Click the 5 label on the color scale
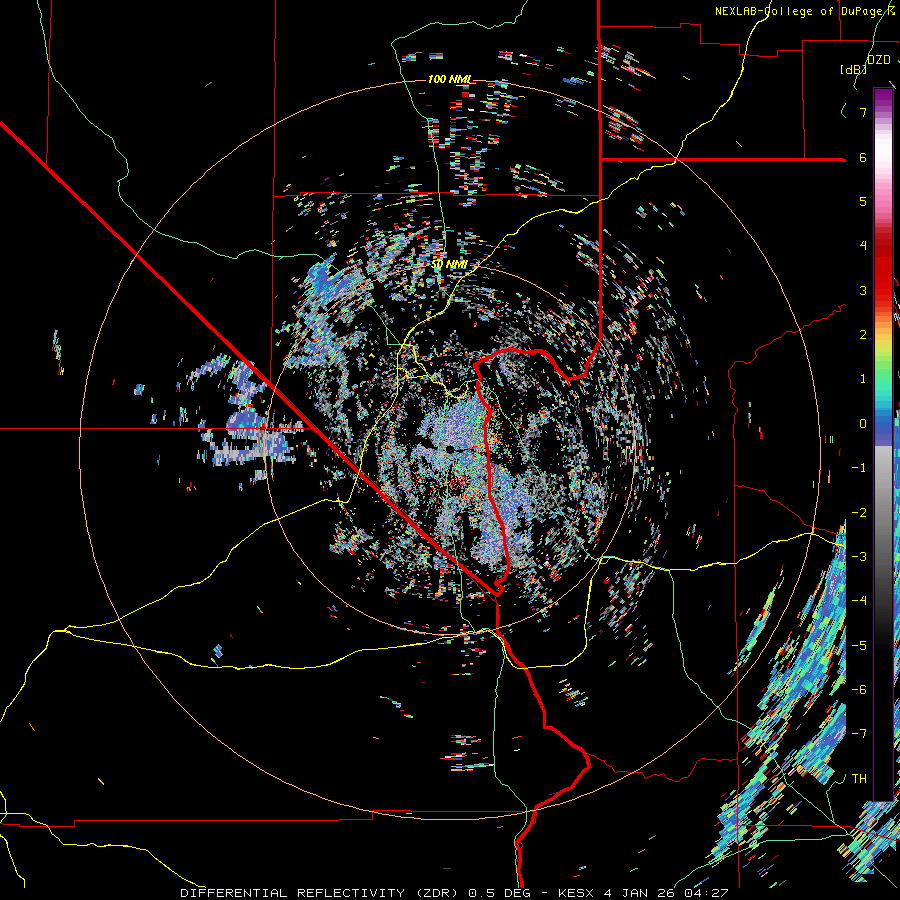This screenshot has width=900, height=900. (863, 201)
